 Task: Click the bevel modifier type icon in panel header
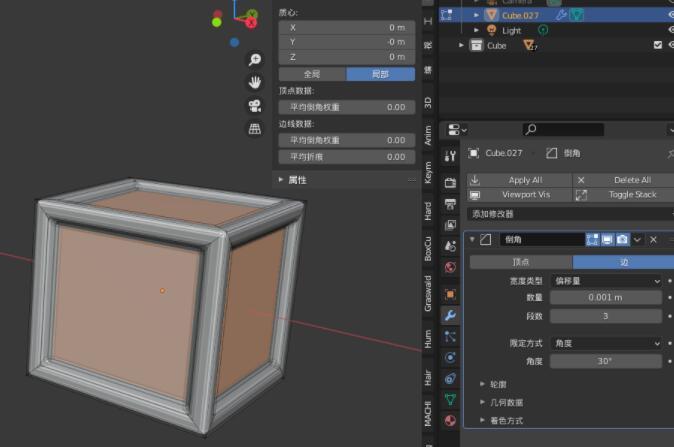(486, 239)
